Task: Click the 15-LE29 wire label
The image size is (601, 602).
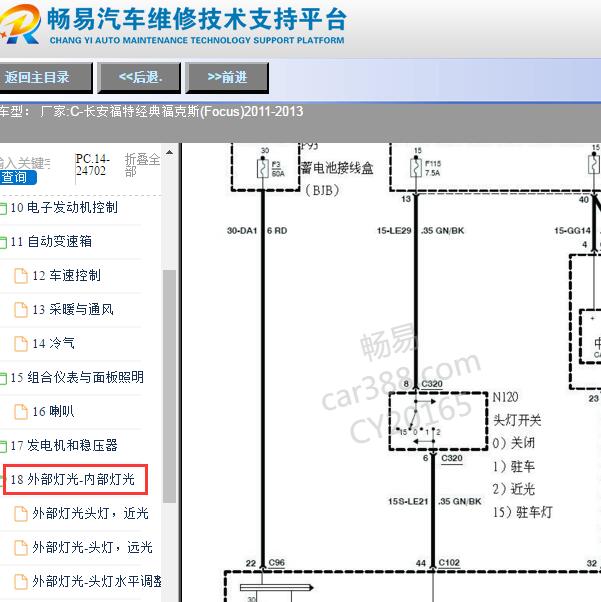Action: click(394, 231)
